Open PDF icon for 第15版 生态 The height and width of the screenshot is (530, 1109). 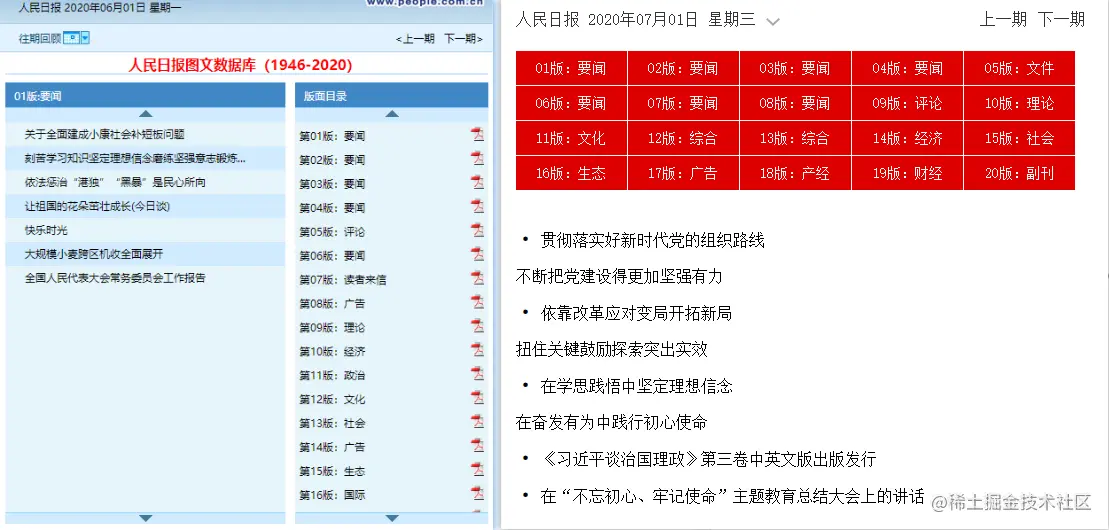pos(478,470)
